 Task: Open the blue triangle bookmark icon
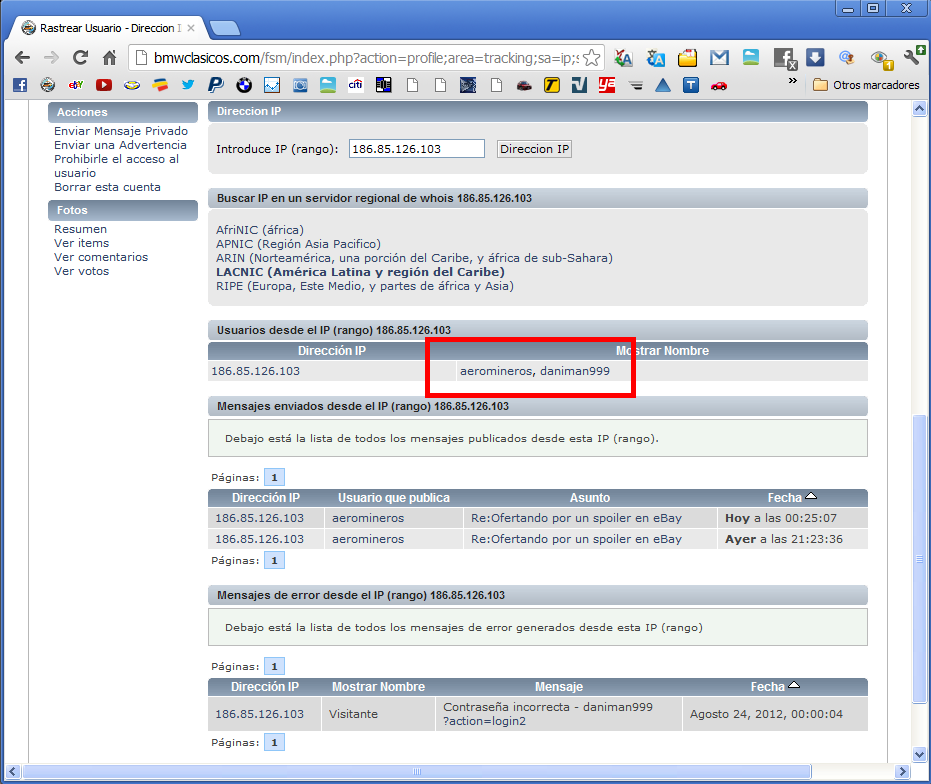(663, 85)
